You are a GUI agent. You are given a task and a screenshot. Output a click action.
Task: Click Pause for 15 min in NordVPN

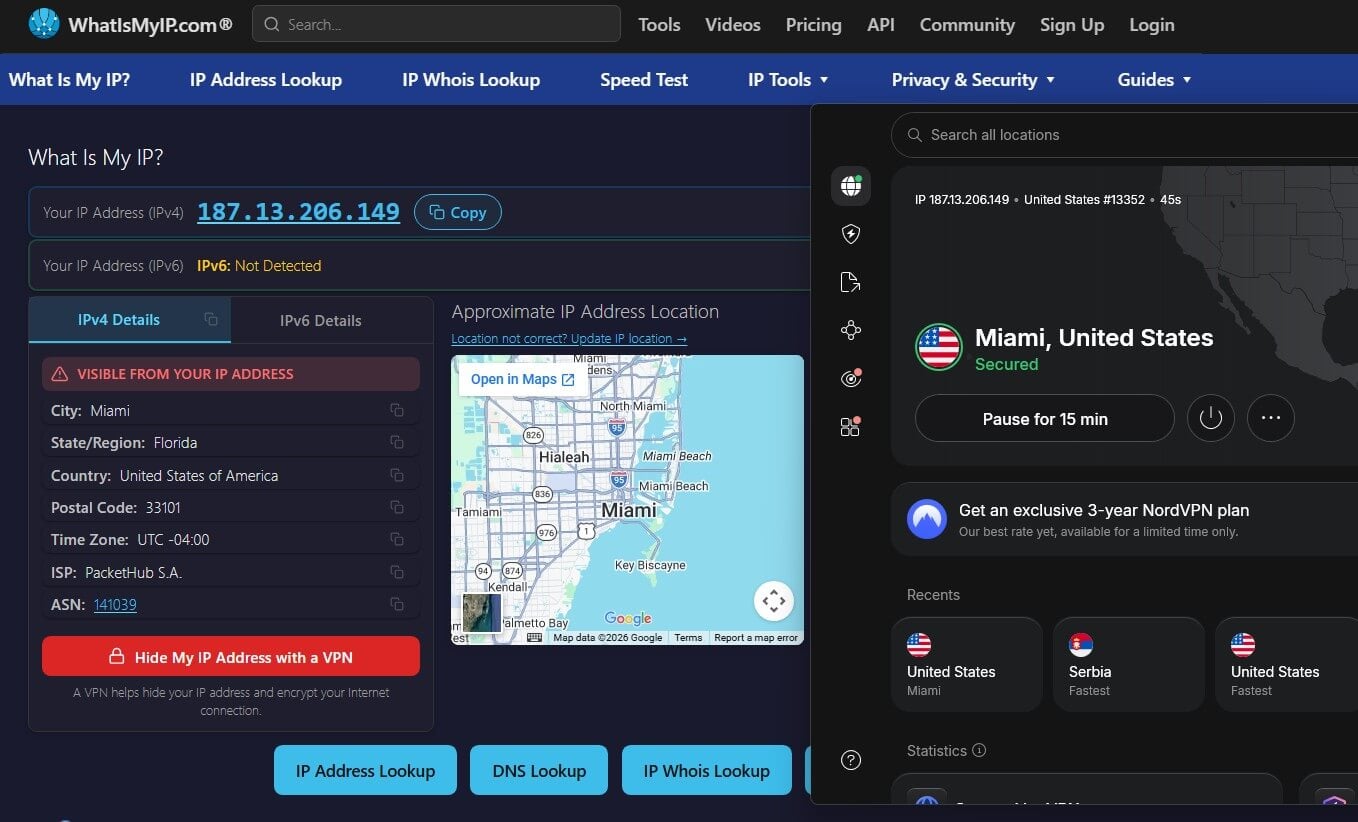pos(1045,418)
